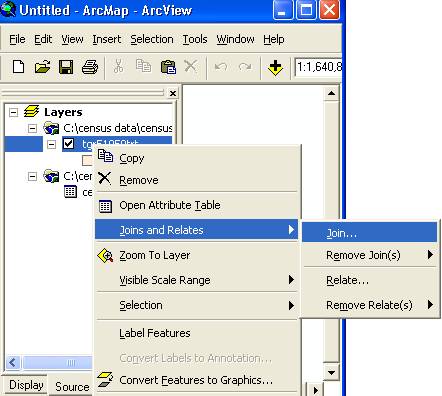Close the table of contents panel
The height and width of the screenshot is (396, 442).
[x=173, y=93]
